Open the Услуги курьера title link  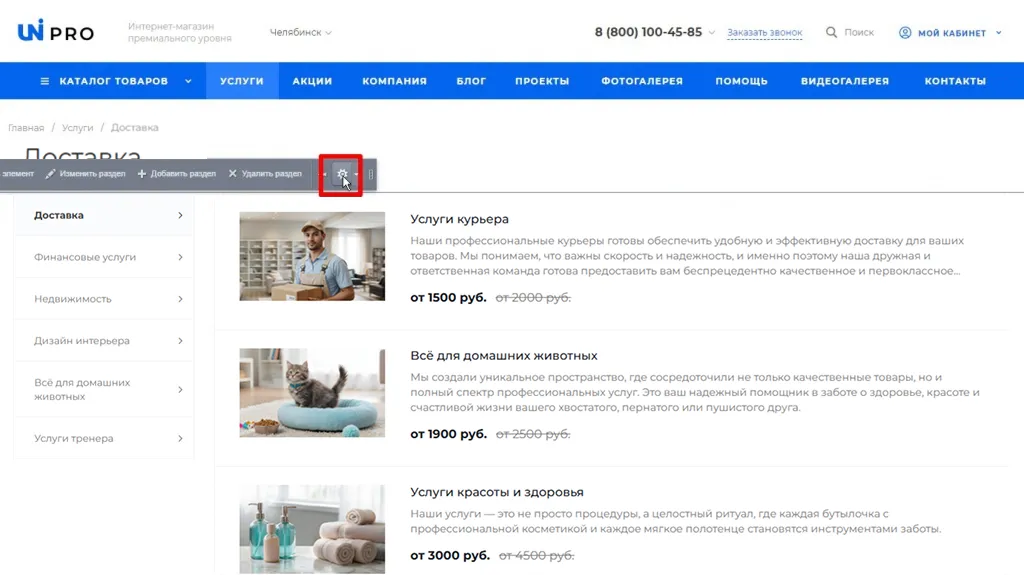[x=459, y=219]
